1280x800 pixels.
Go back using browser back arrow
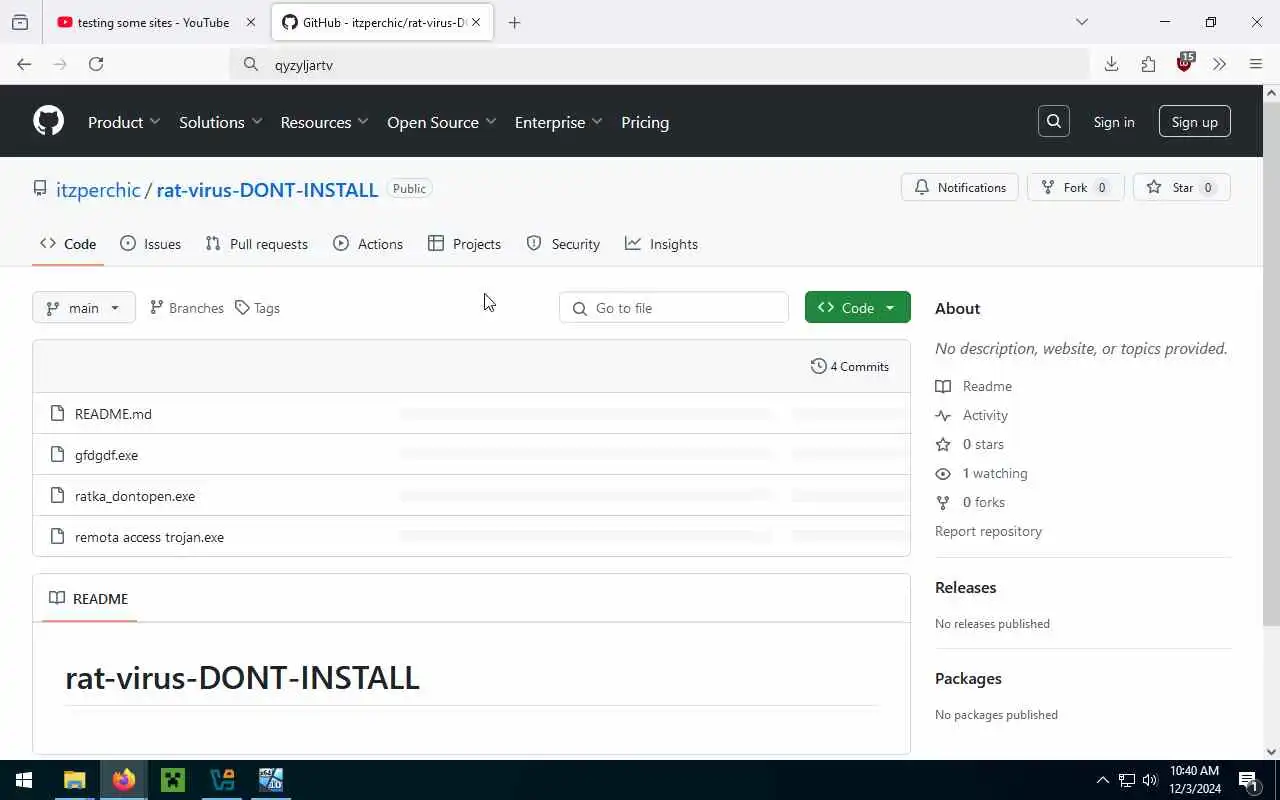click(24, 64)
